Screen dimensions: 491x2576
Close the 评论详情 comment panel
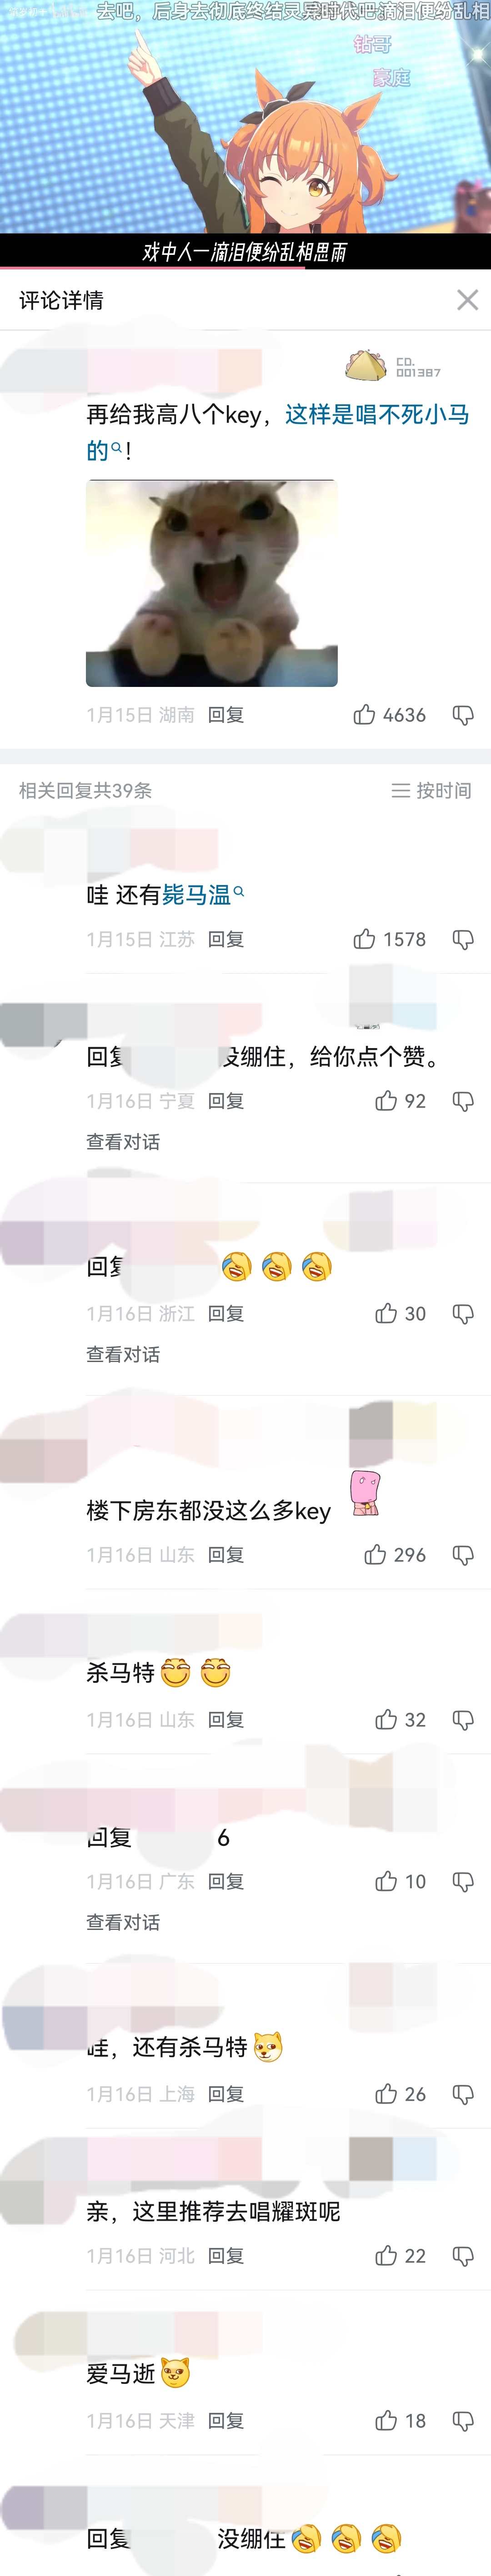pos(467,300)
